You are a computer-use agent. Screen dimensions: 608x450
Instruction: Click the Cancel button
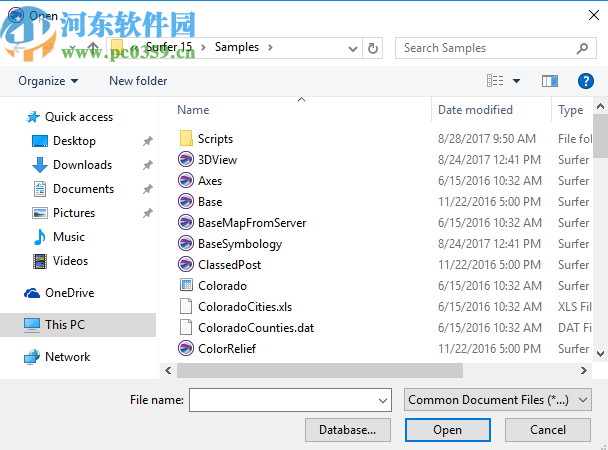tap(548, 430)
